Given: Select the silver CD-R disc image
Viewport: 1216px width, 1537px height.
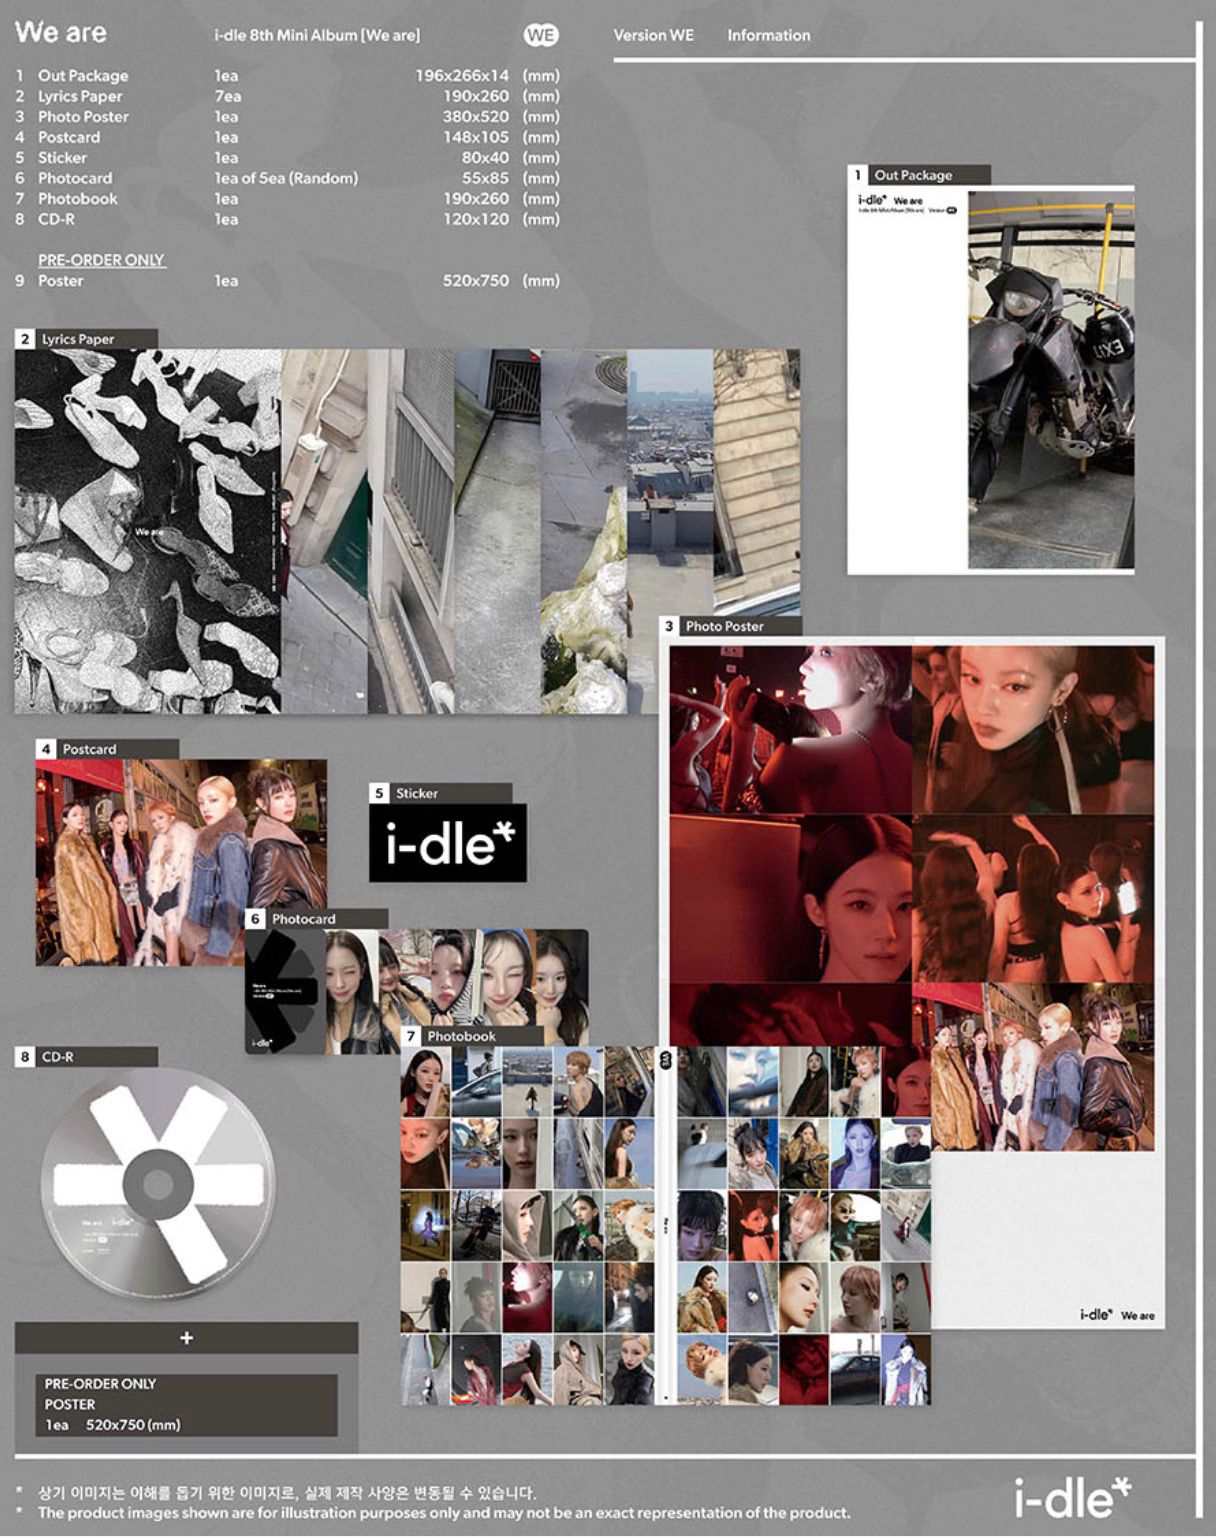Looking at the screenshot, I should (158, 1184).
